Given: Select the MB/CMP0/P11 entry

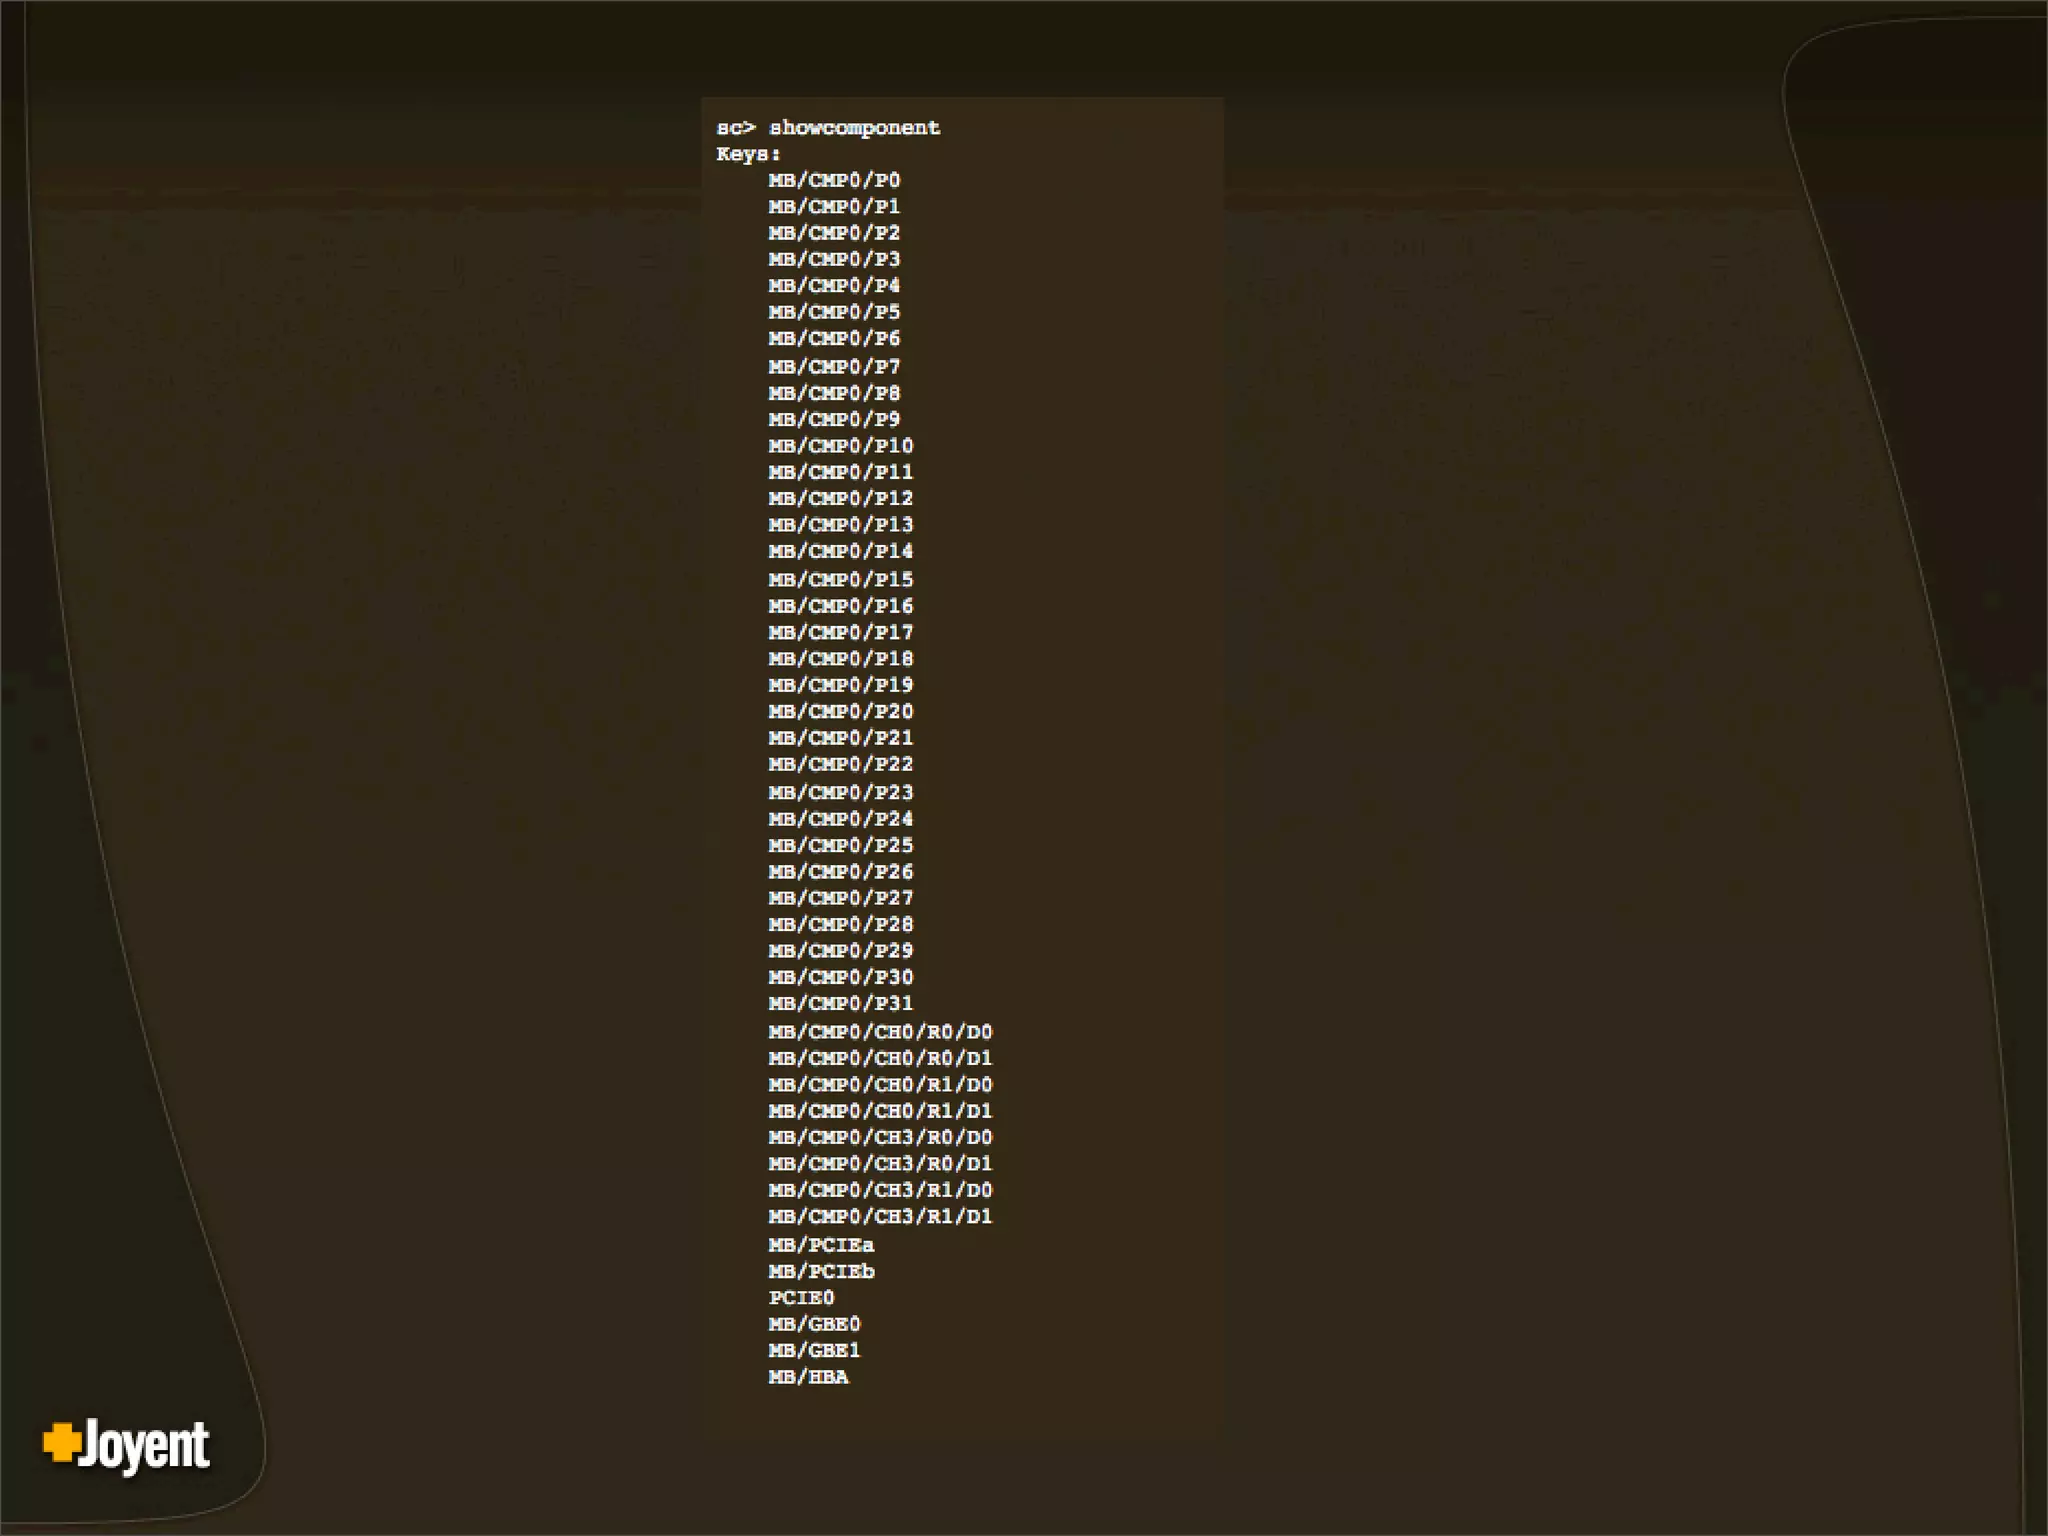Looking at the screenshot, I should pyautogui.click(x=841, y=471).
